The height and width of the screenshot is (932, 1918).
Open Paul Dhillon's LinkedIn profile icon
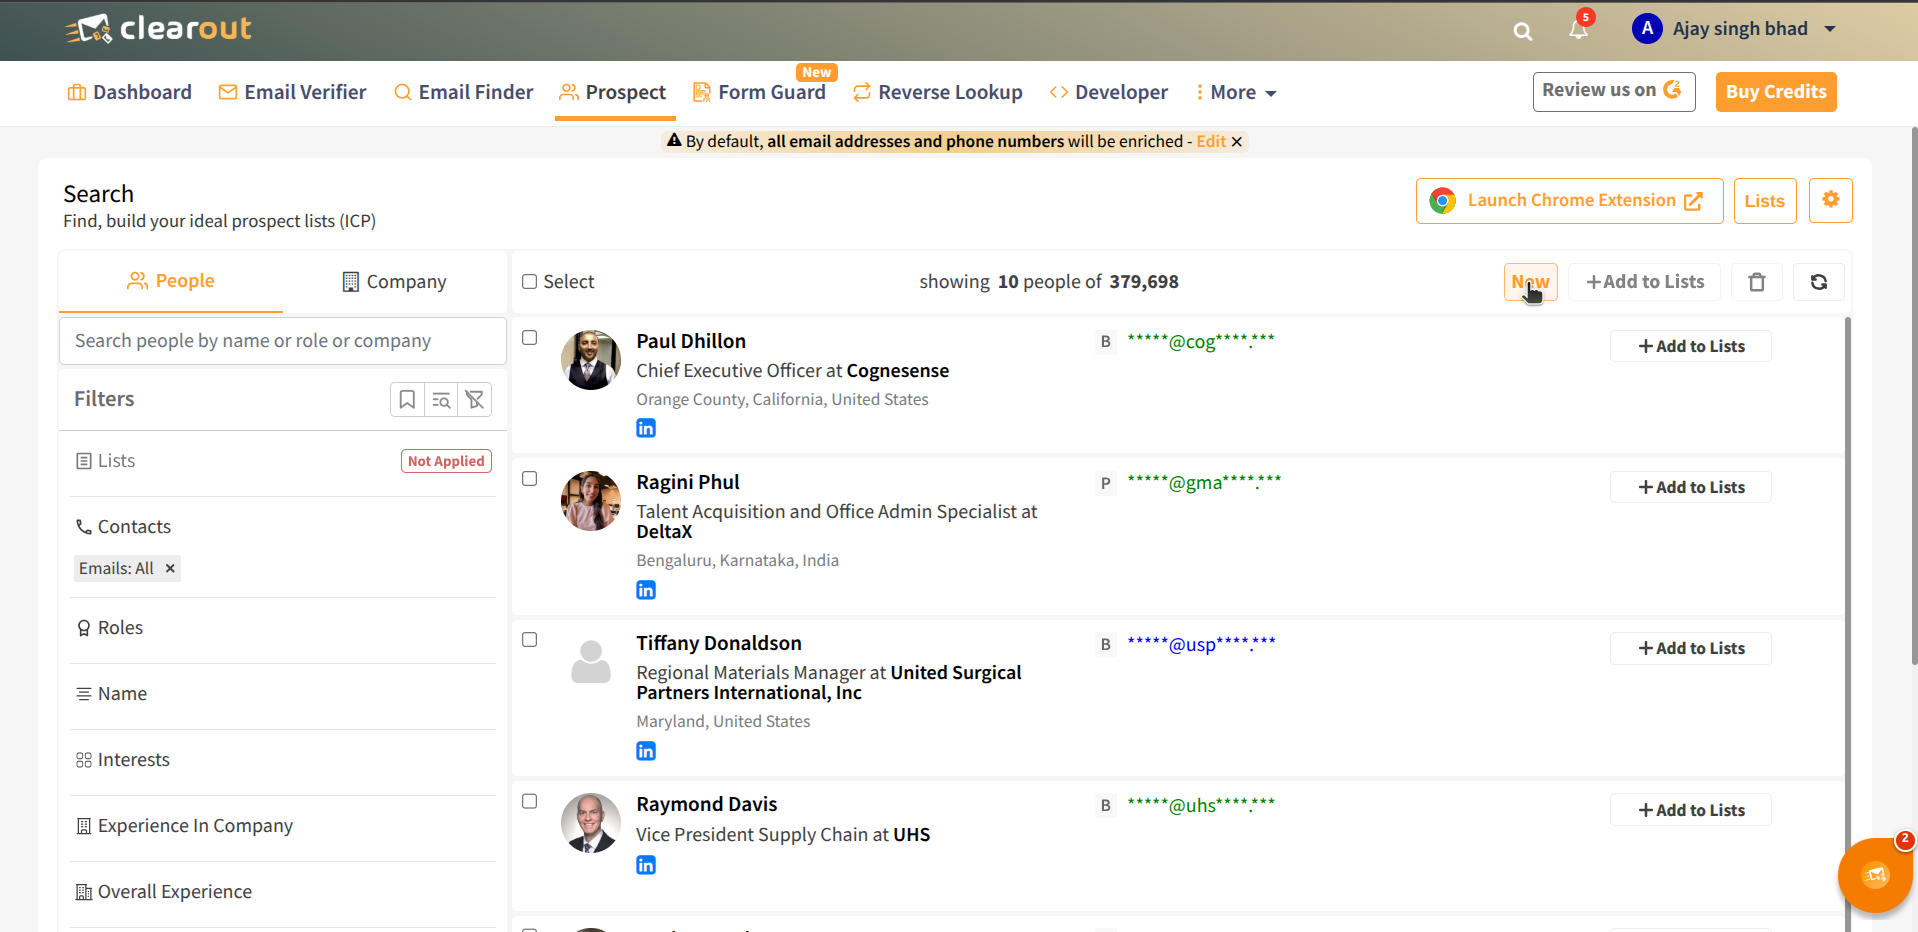(x=646, y=427)
